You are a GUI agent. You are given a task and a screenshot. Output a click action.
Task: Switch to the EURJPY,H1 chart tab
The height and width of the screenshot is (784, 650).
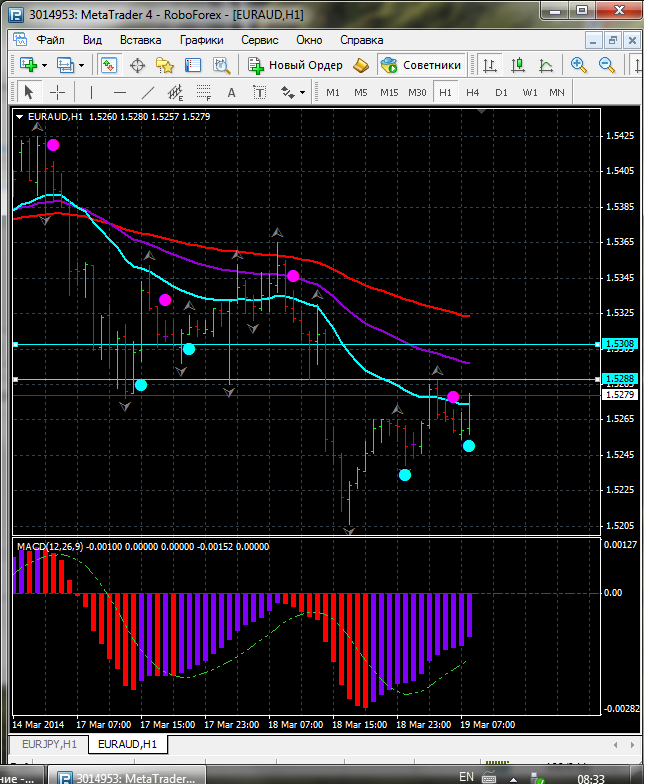(48, 744)
